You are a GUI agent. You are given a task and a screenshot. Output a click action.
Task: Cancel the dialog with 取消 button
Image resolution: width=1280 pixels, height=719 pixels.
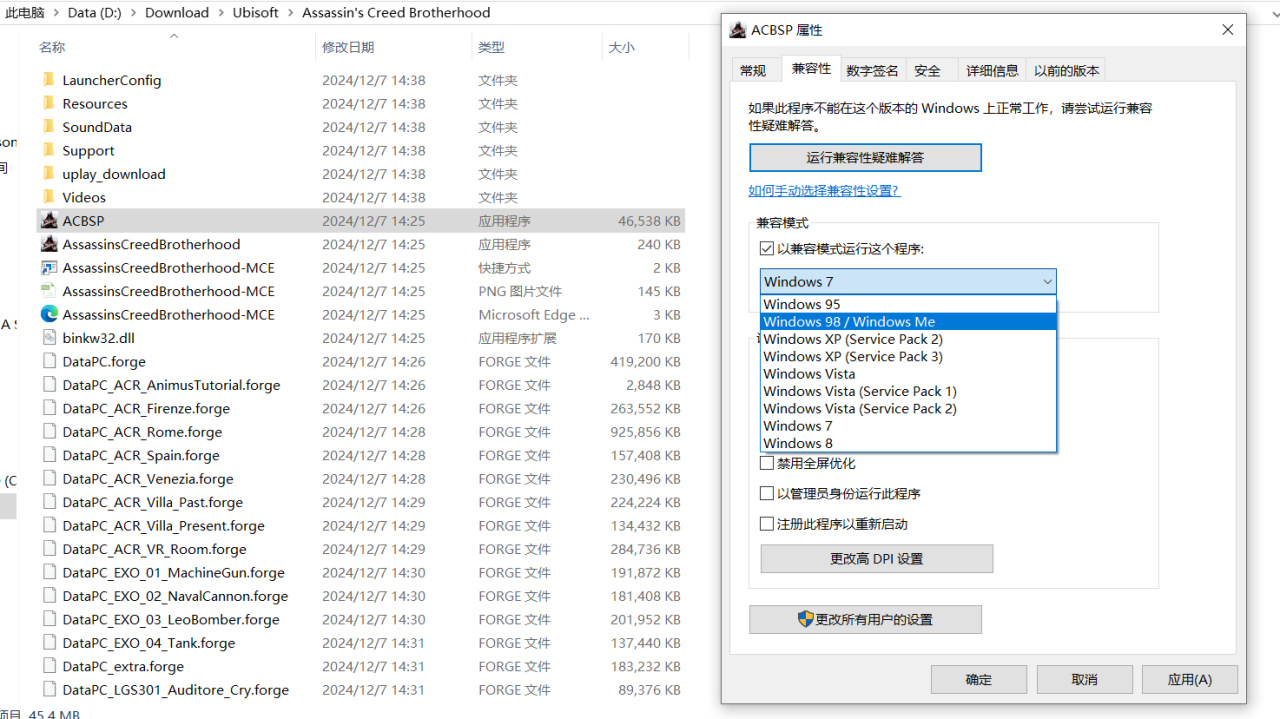(1084, 679)
